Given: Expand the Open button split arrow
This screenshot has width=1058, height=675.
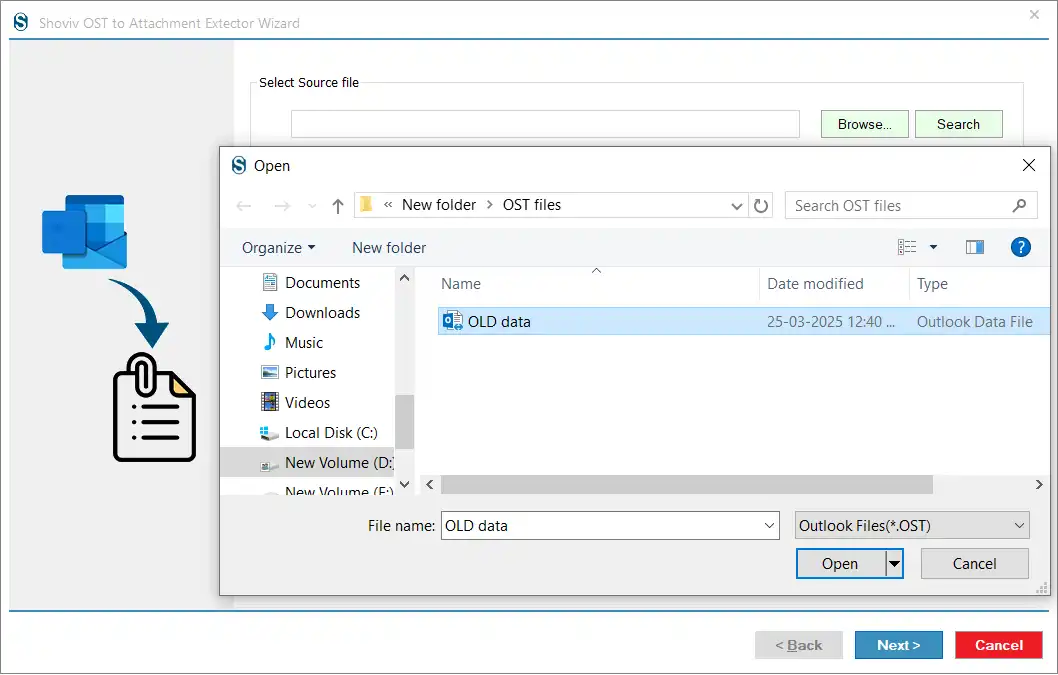Looking at the screenshot, I should coord(894,563).
